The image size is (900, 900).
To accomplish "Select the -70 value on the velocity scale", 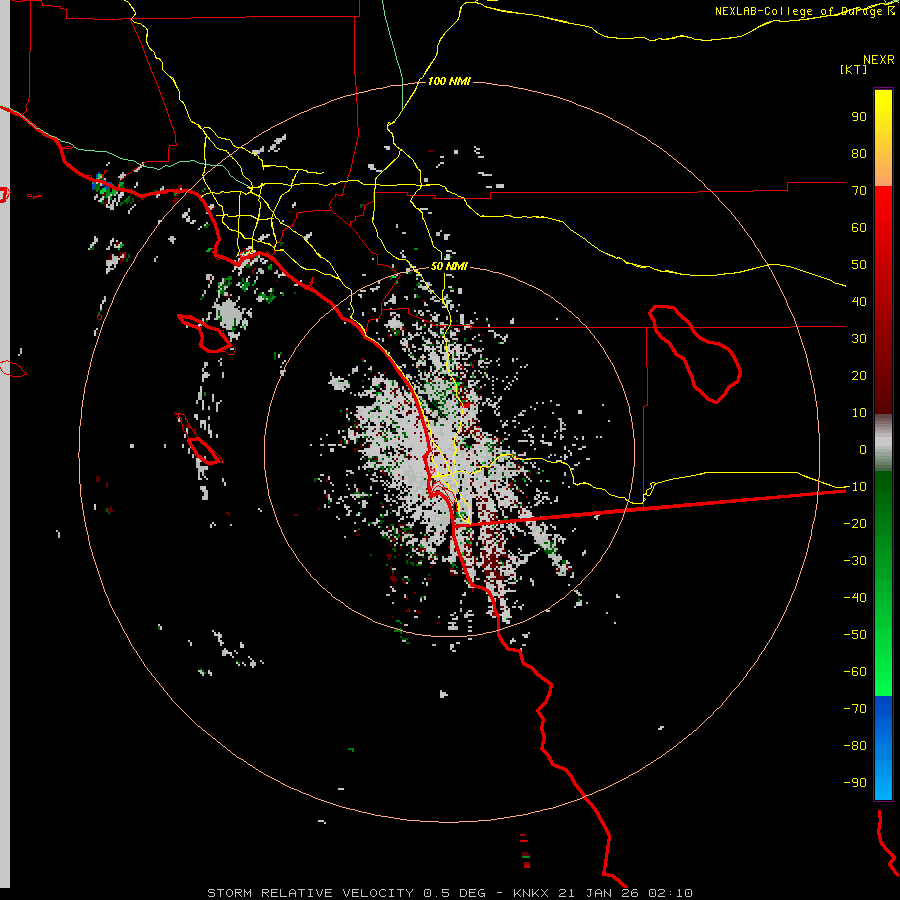I will (855, 709).
